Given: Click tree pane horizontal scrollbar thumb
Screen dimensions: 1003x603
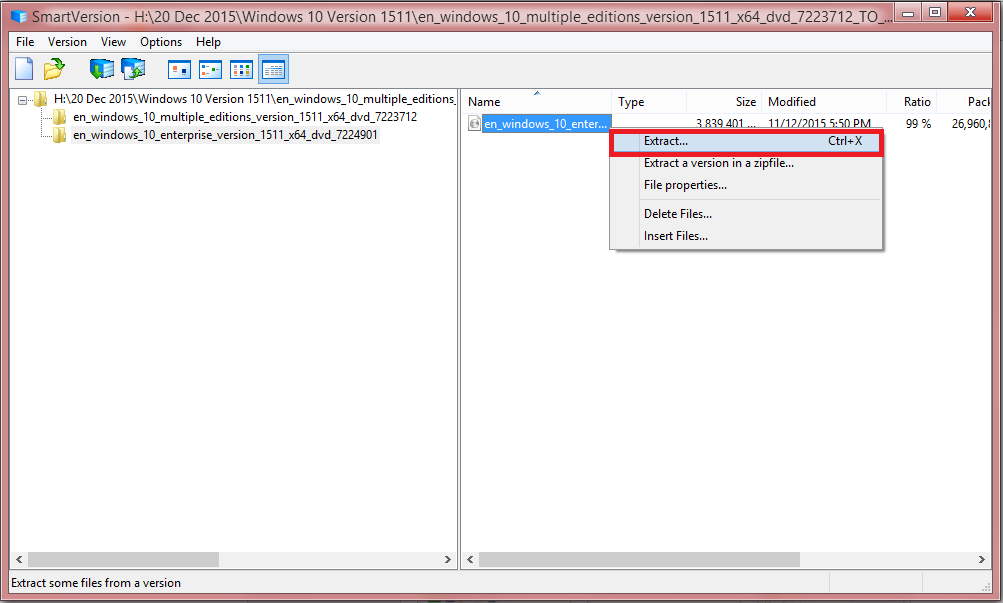Looking at the screenshot, I should coord(123,560).
